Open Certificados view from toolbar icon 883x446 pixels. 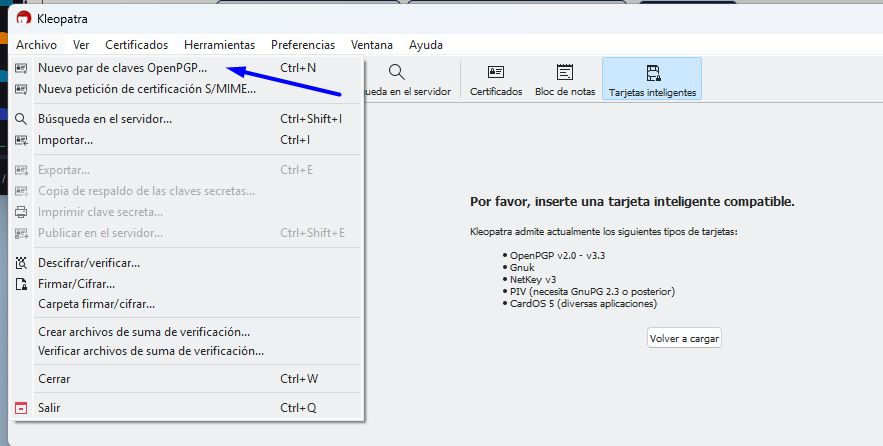pos(496,79)
